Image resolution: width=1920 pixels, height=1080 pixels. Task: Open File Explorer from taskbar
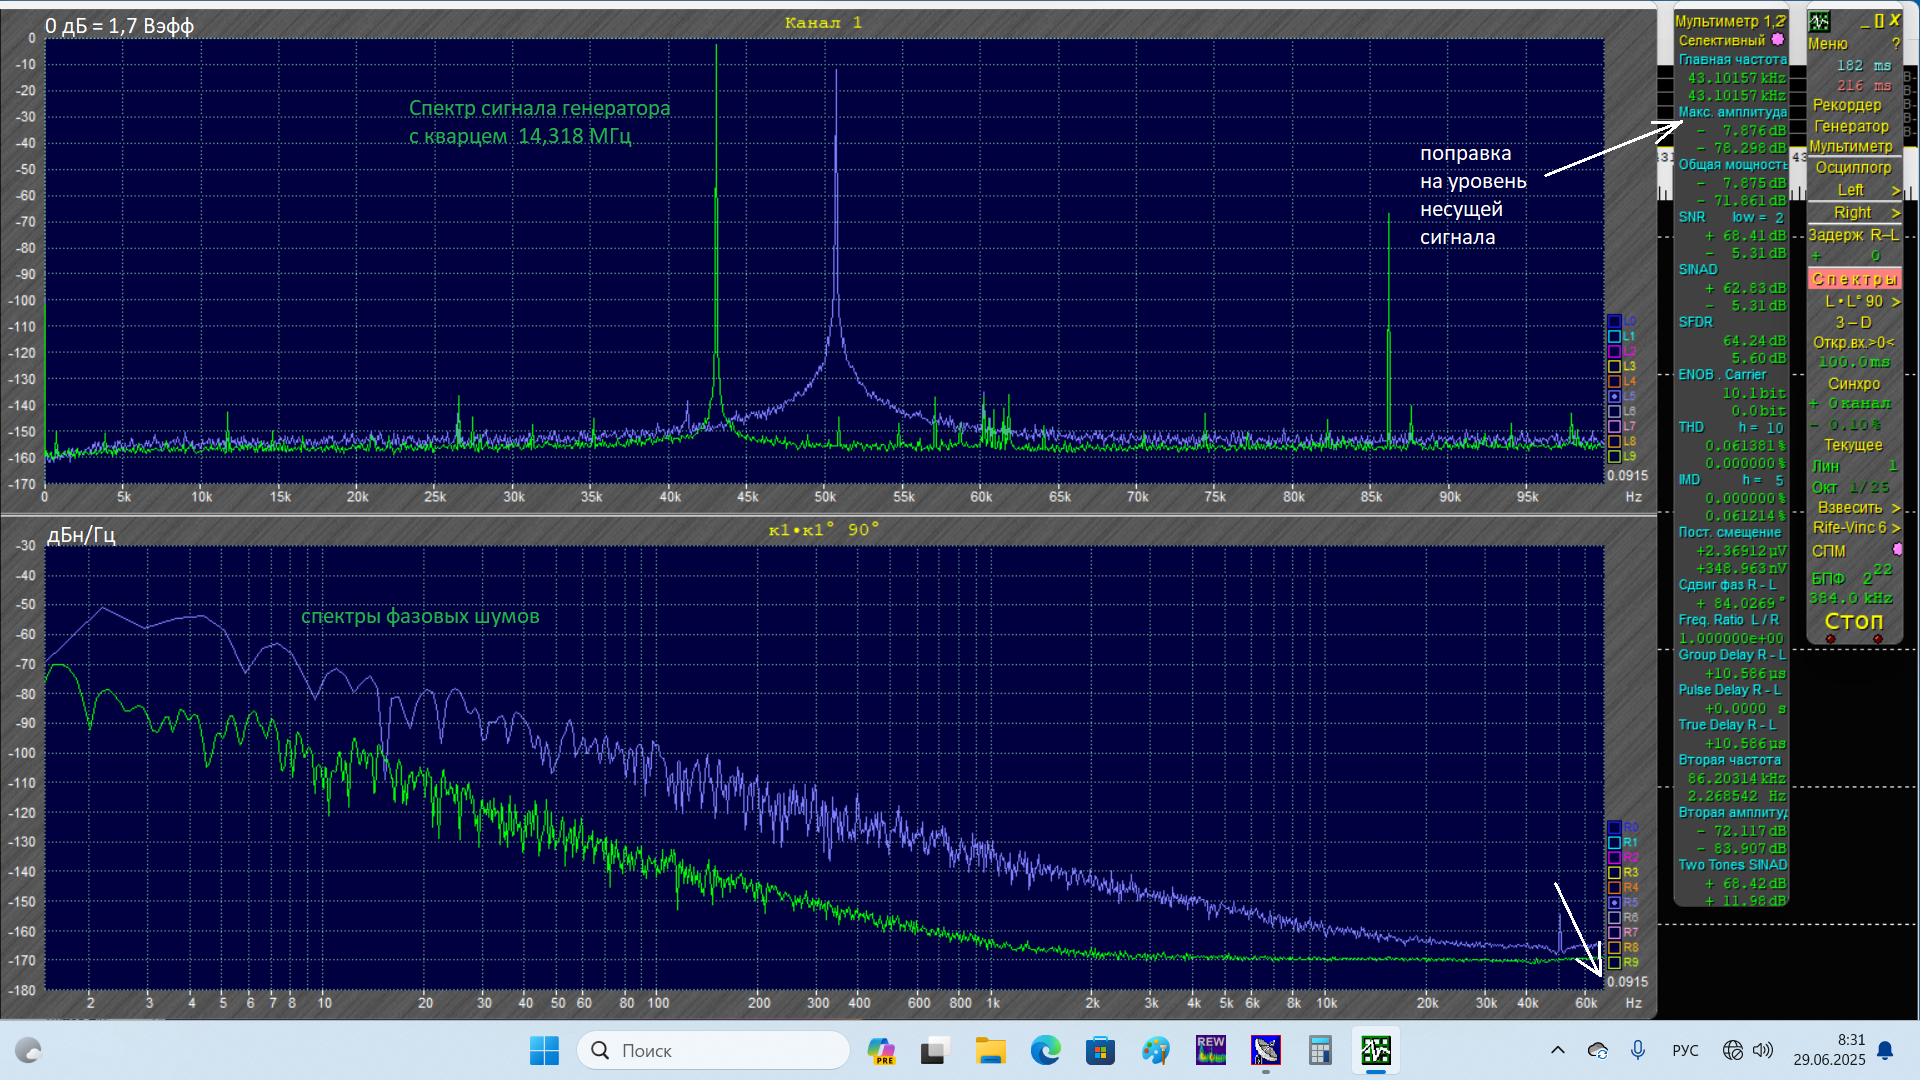[990, 1050]
